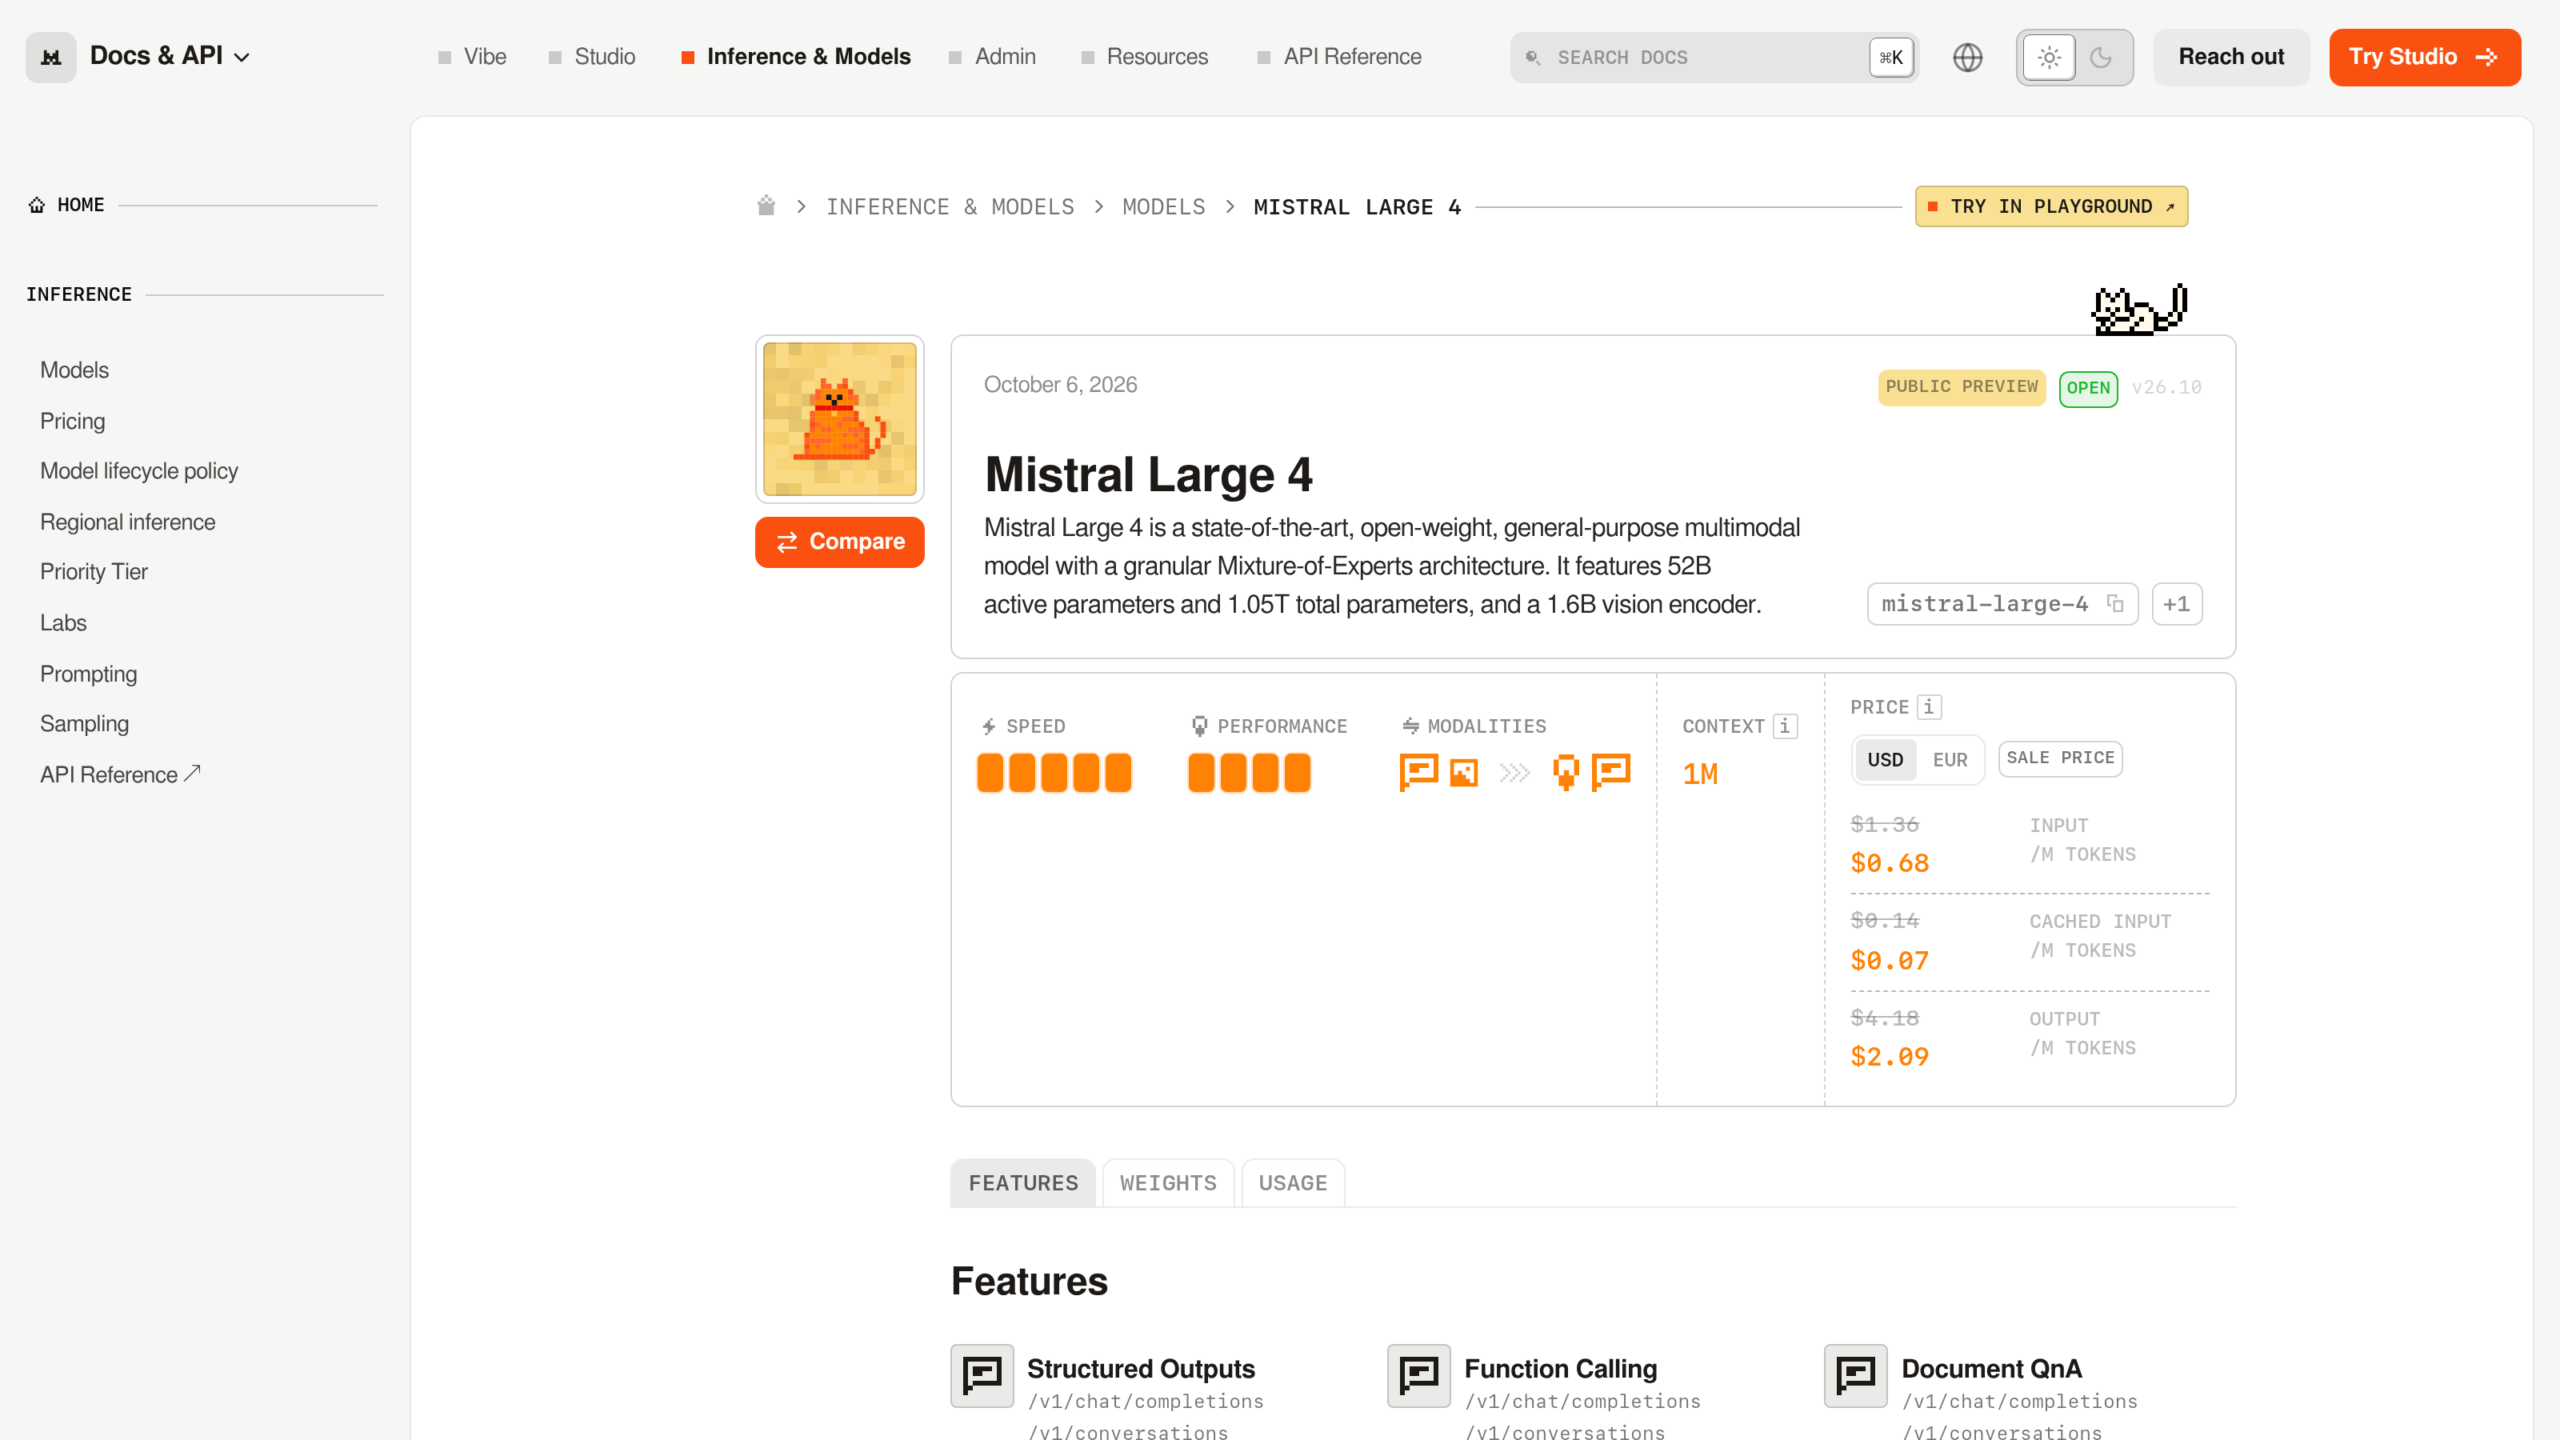
Task: Click Try in Playground button
Action: click(2052, 206)
